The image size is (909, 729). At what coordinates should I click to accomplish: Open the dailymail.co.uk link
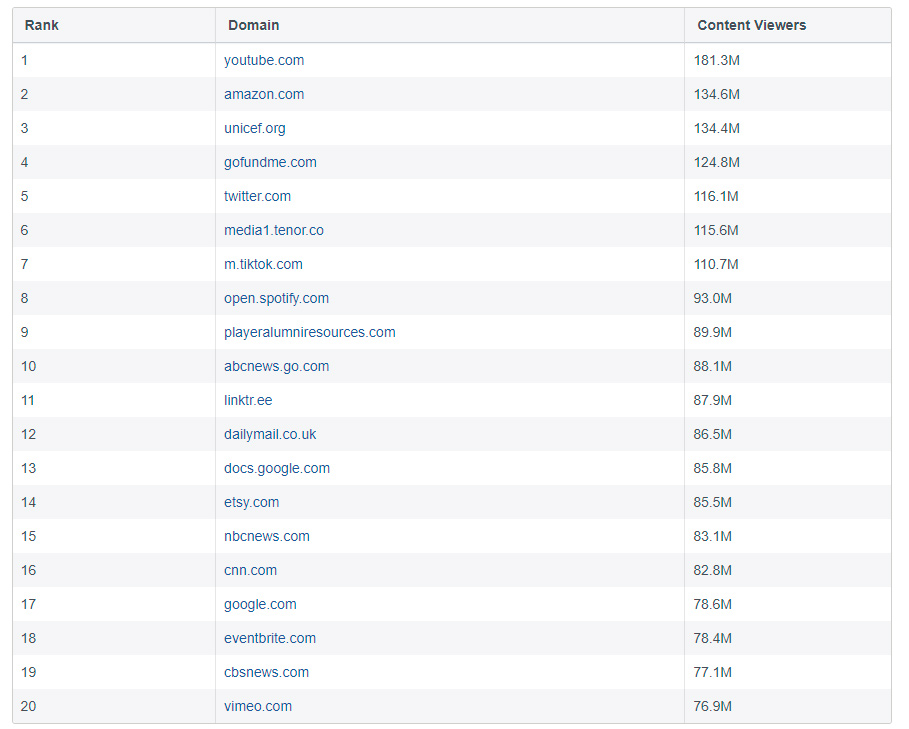(x=270, y=434)
